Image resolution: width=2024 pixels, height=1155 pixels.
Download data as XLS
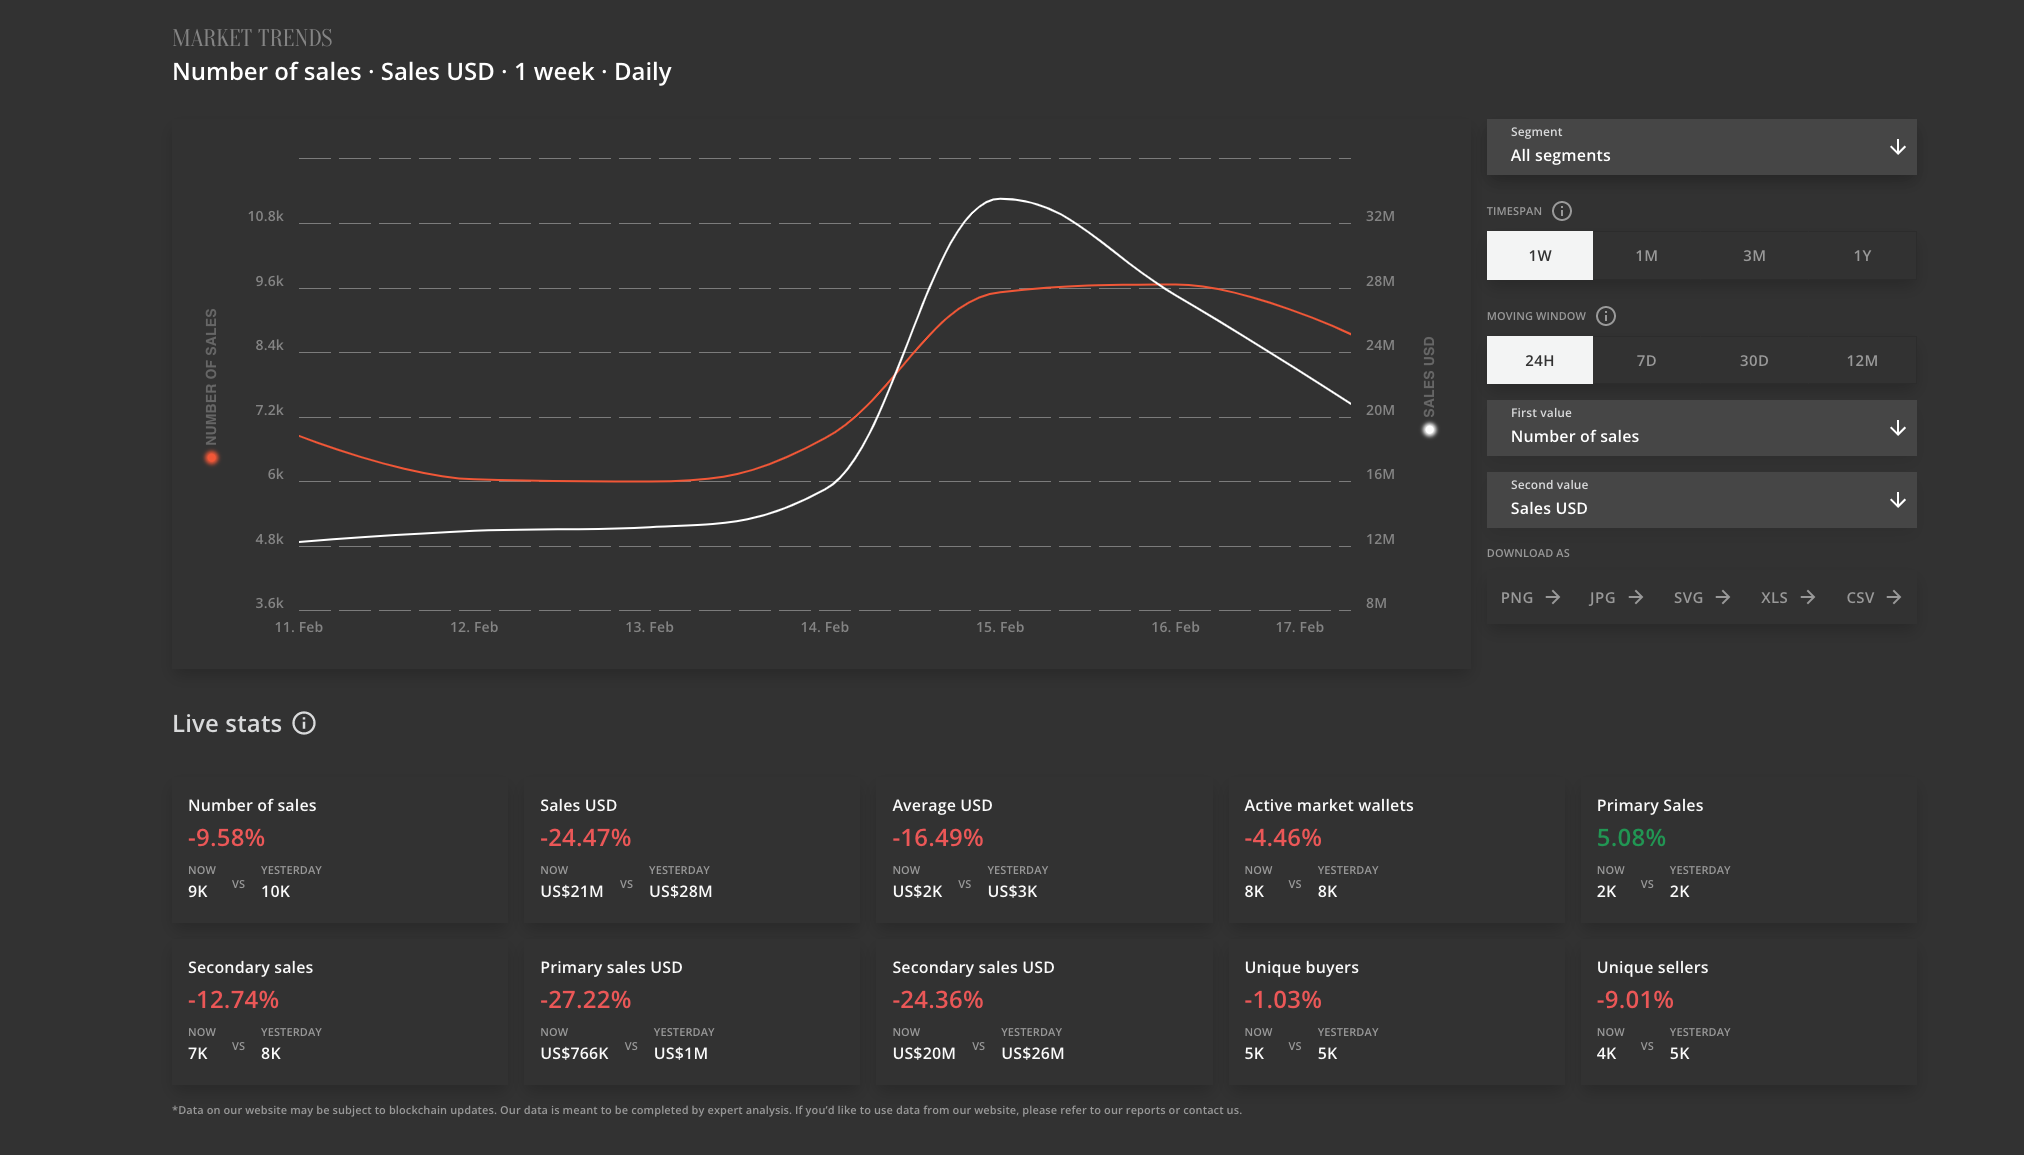(x=1787, y=597)
